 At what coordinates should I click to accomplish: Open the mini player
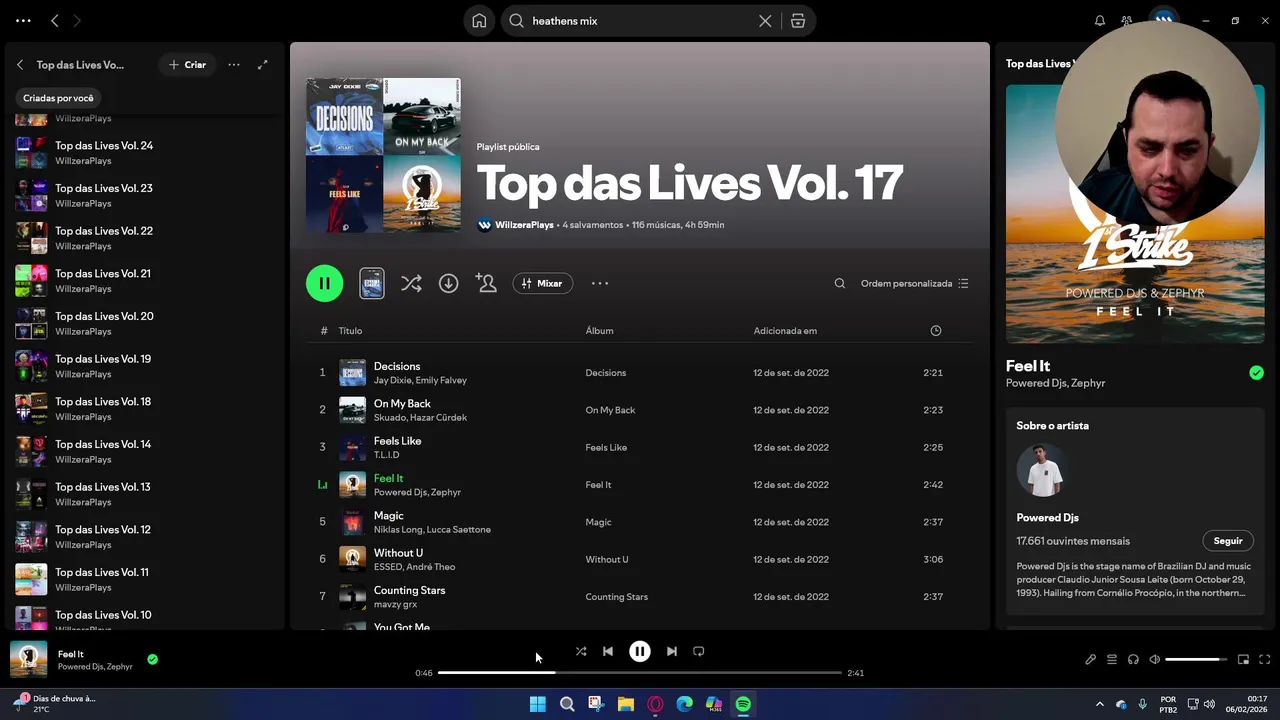1244,659
